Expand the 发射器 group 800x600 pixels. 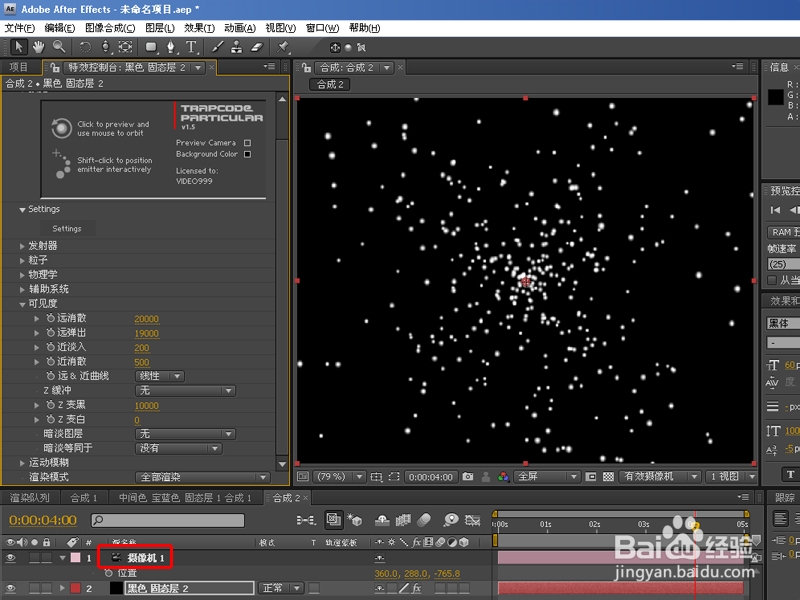click(22, 246)
